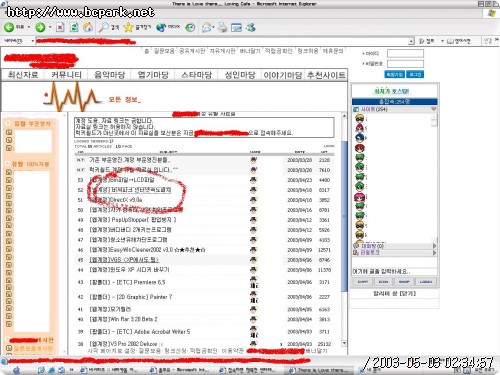The image size is (500, 375).
Task: Open the 엽기마당 menu tab
Action: (153, 75)
